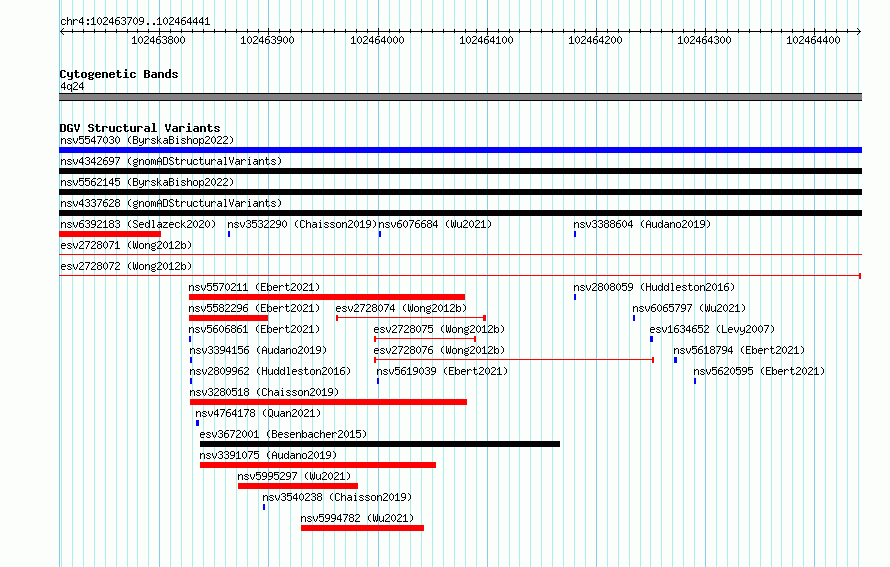Screen dimensions: 890x567
Task: Select the red nsv5994782 variant bar
Action: click(x=362, y=528)
